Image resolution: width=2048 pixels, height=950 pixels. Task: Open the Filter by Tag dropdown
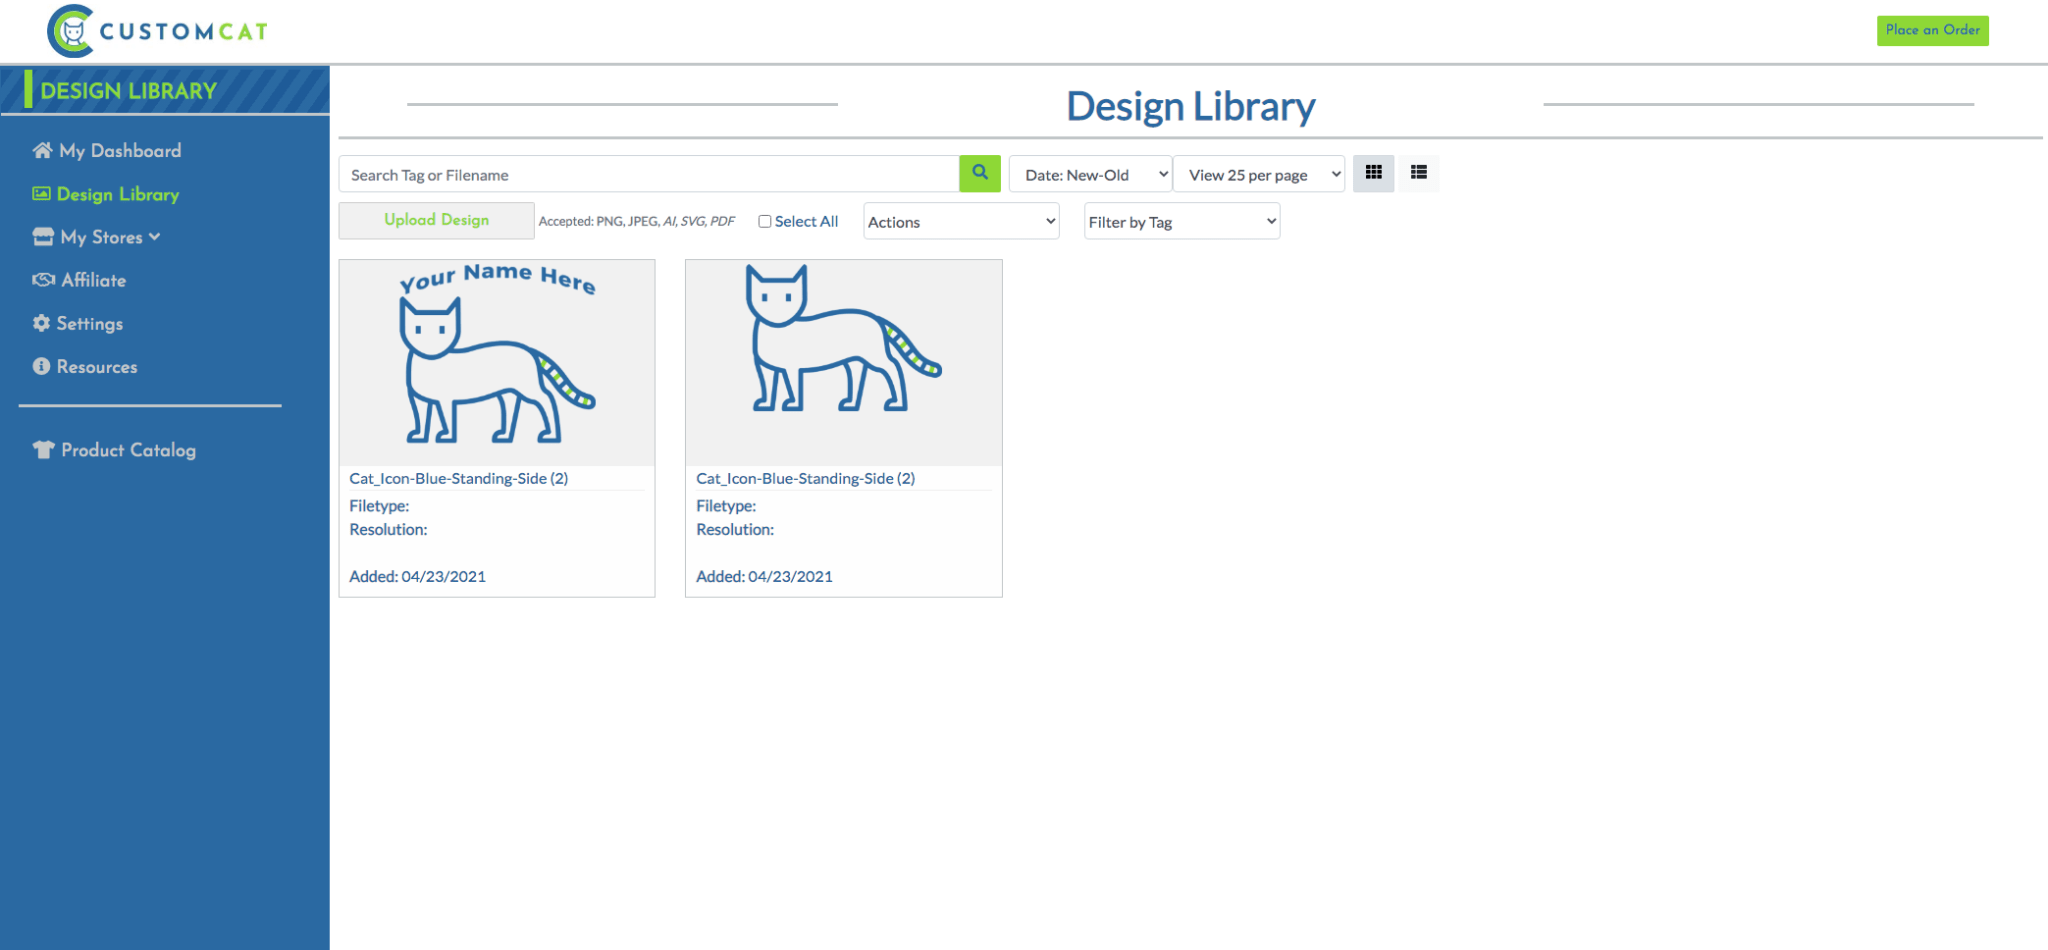(x=1181, y=221)
